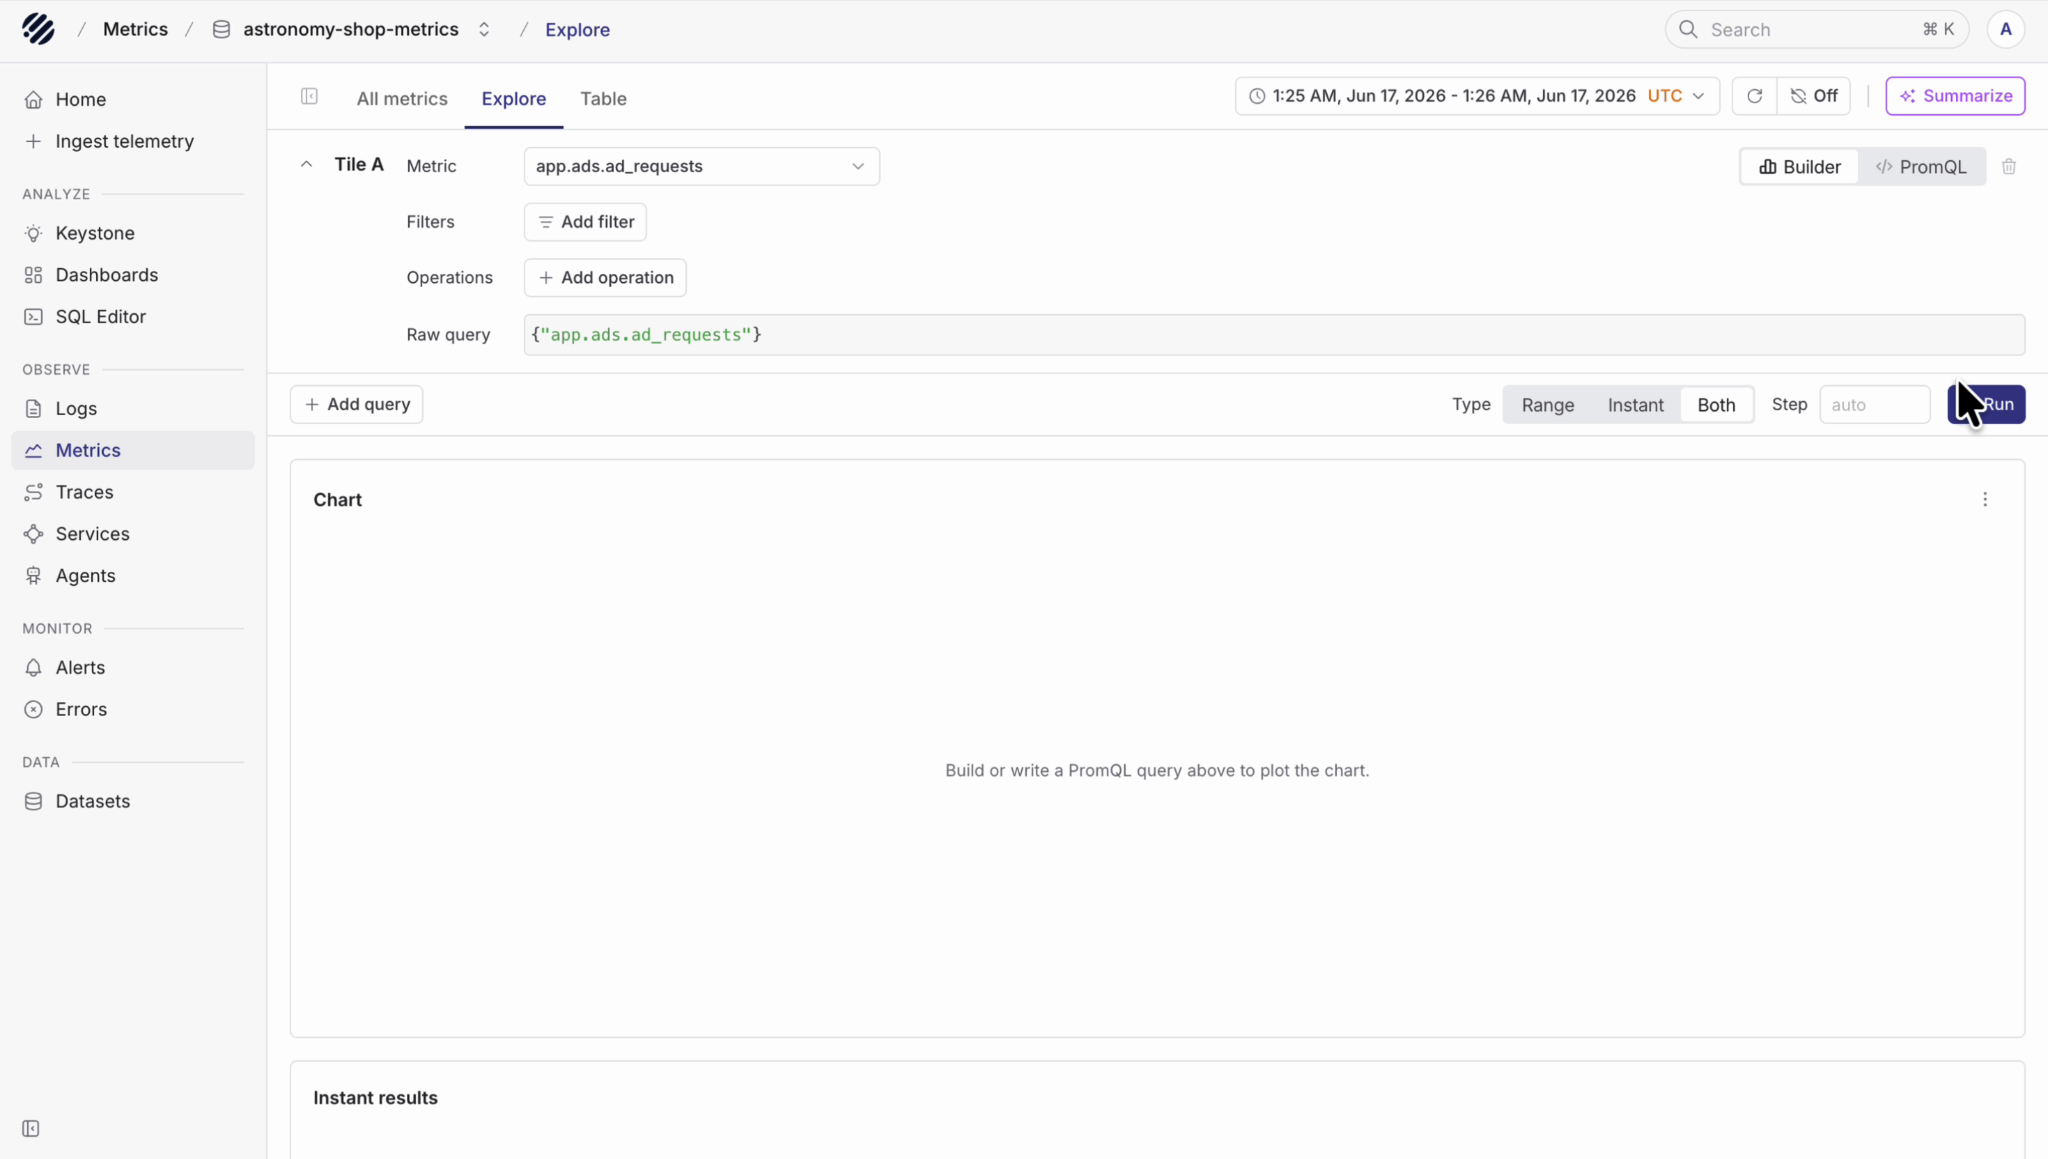
Task: Open Agents in sidebar
Action: click(x=85, y=576)
